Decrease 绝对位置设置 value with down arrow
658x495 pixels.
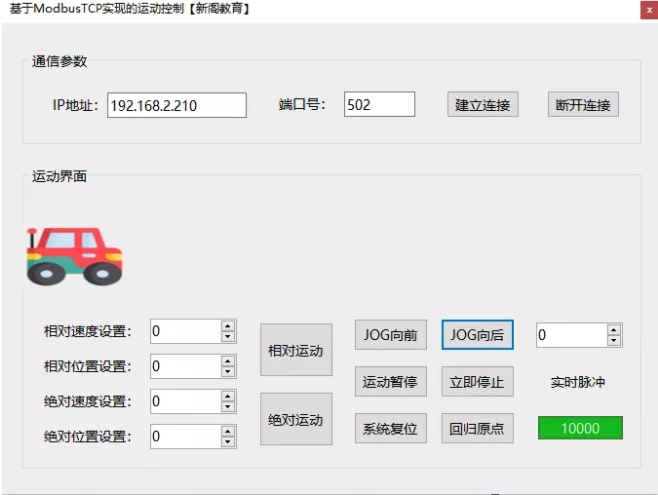(x=227, y=442)
